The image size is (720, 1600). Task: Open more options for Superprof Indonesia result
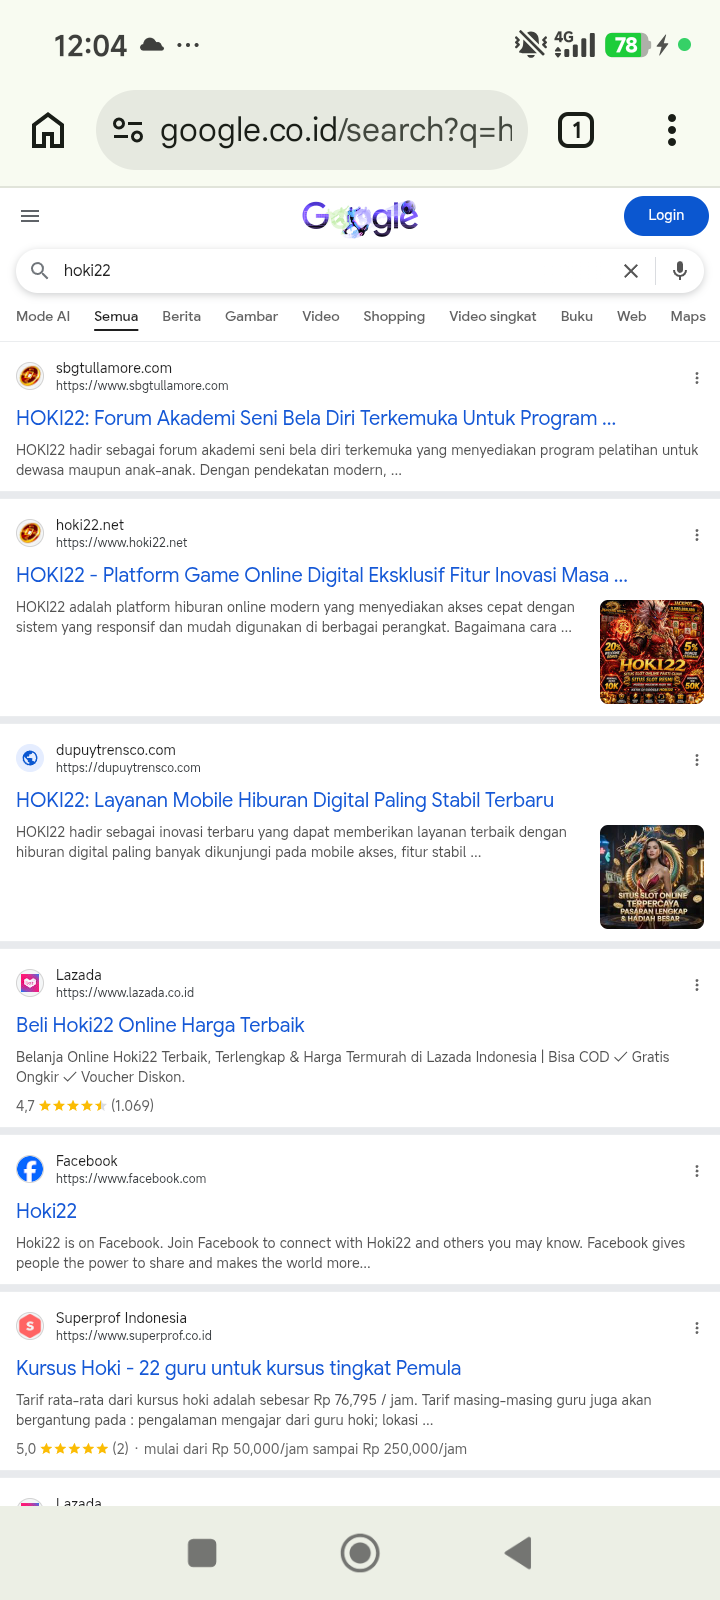[x=697, y=1328]
